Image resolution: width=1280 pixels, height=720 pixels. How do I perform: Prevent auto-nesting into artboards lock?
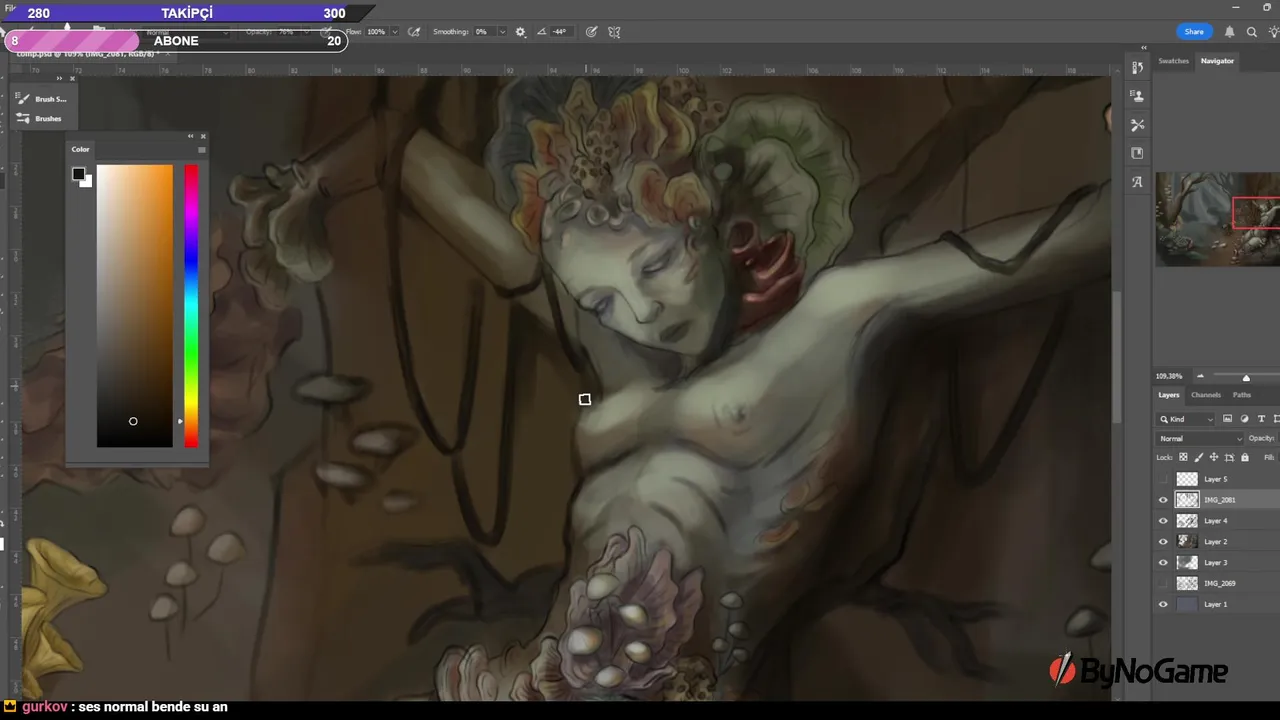click(1229, 457)
